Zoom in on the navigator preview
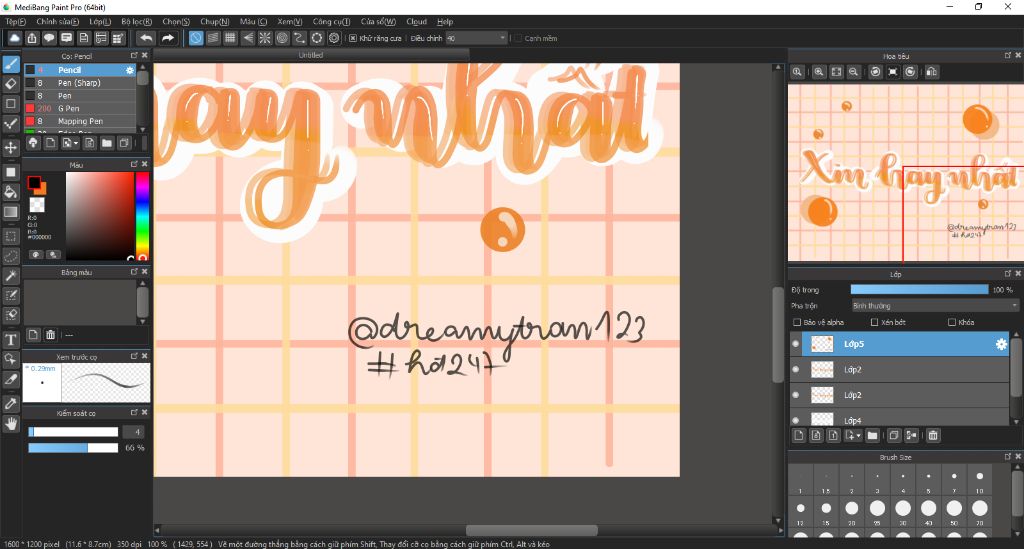The width and height of the screenshot is (1024, 549). click(818, 72)
